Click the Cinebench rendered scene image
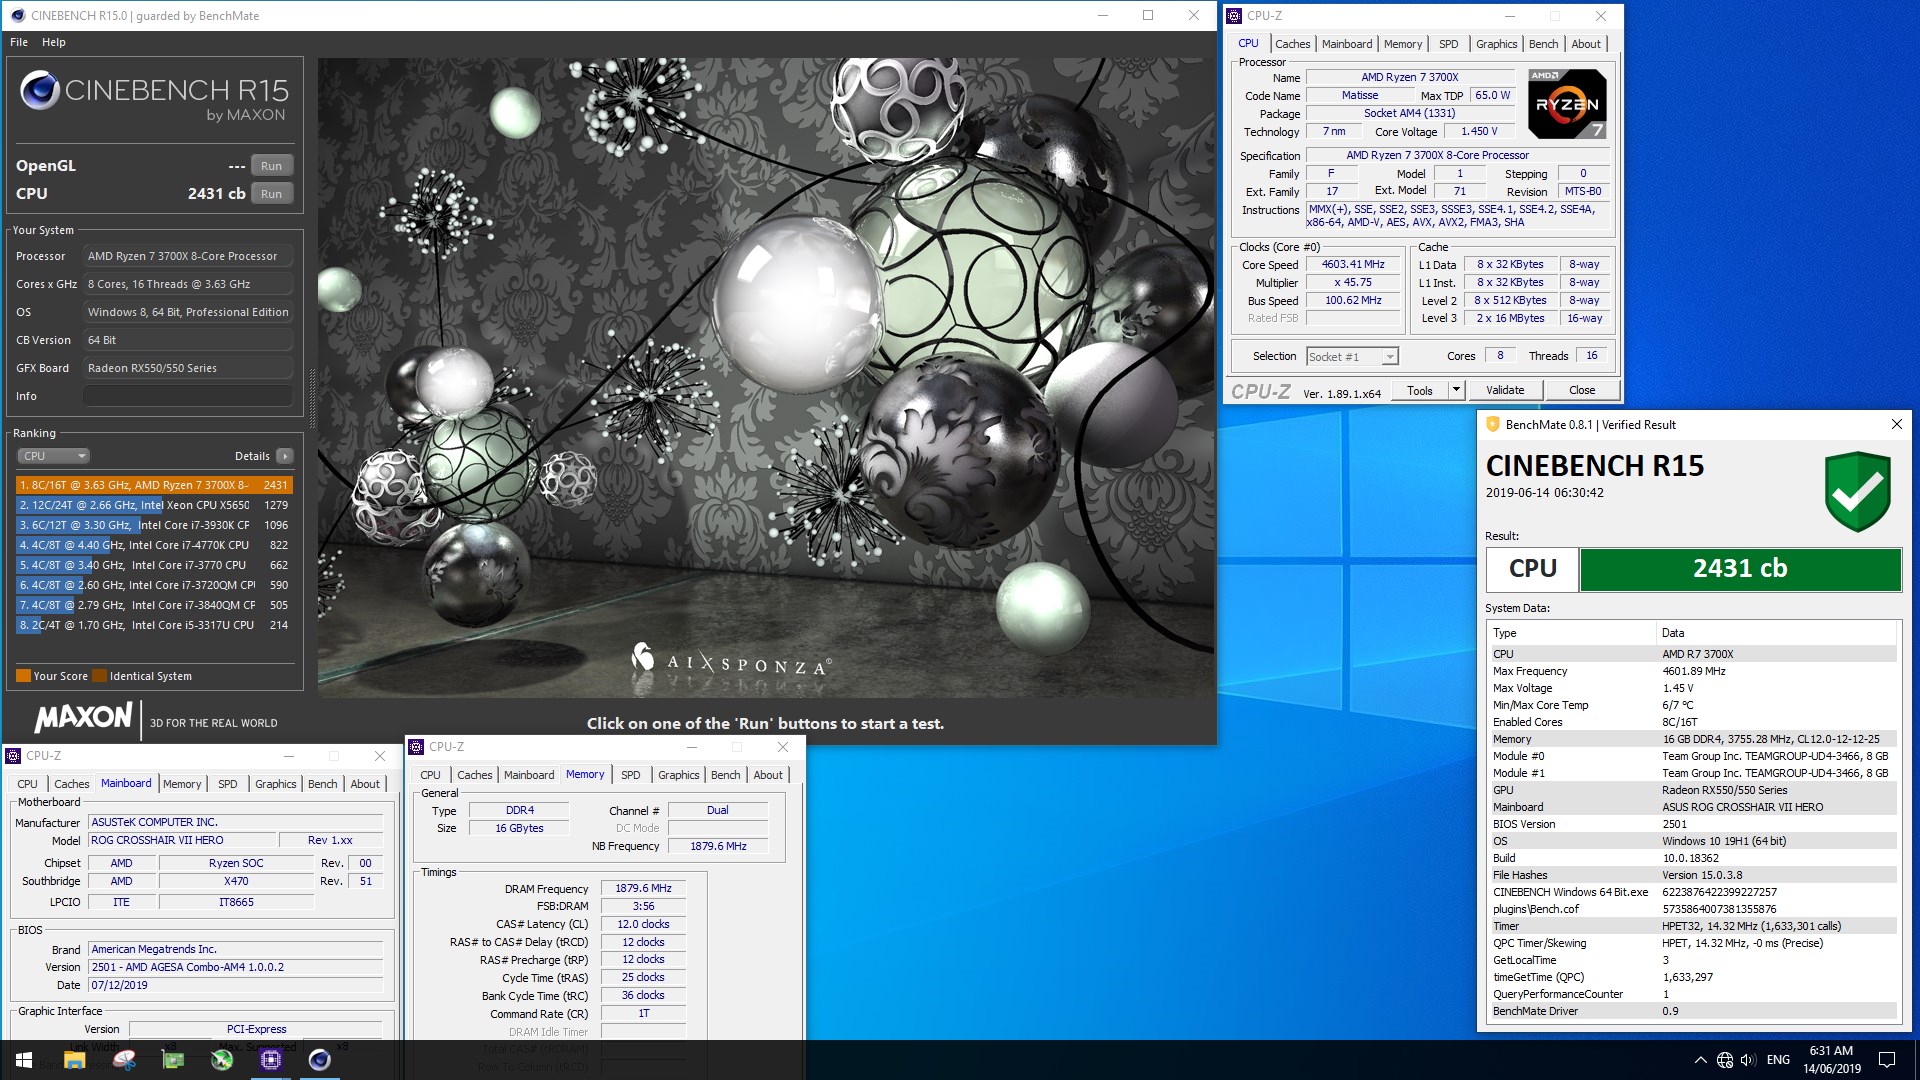Viewport: 1920px width, 1080px height. pyautogui.click(x=766, y=377)
